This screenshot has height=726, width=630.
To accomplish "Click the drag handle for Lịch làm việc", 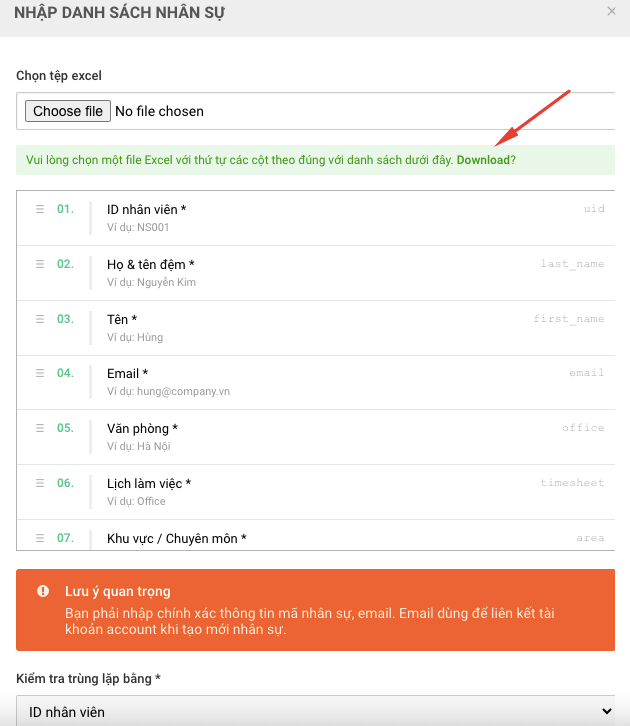I will click(x=40, y=483).
